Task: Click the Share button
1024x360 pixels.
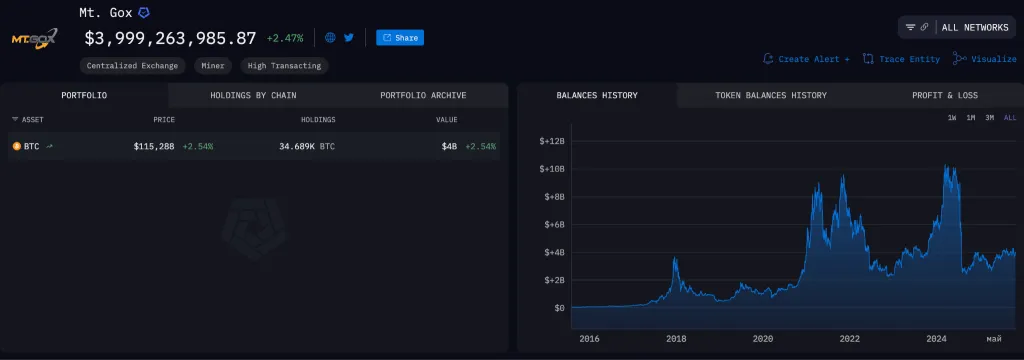Action: (400, 38)
